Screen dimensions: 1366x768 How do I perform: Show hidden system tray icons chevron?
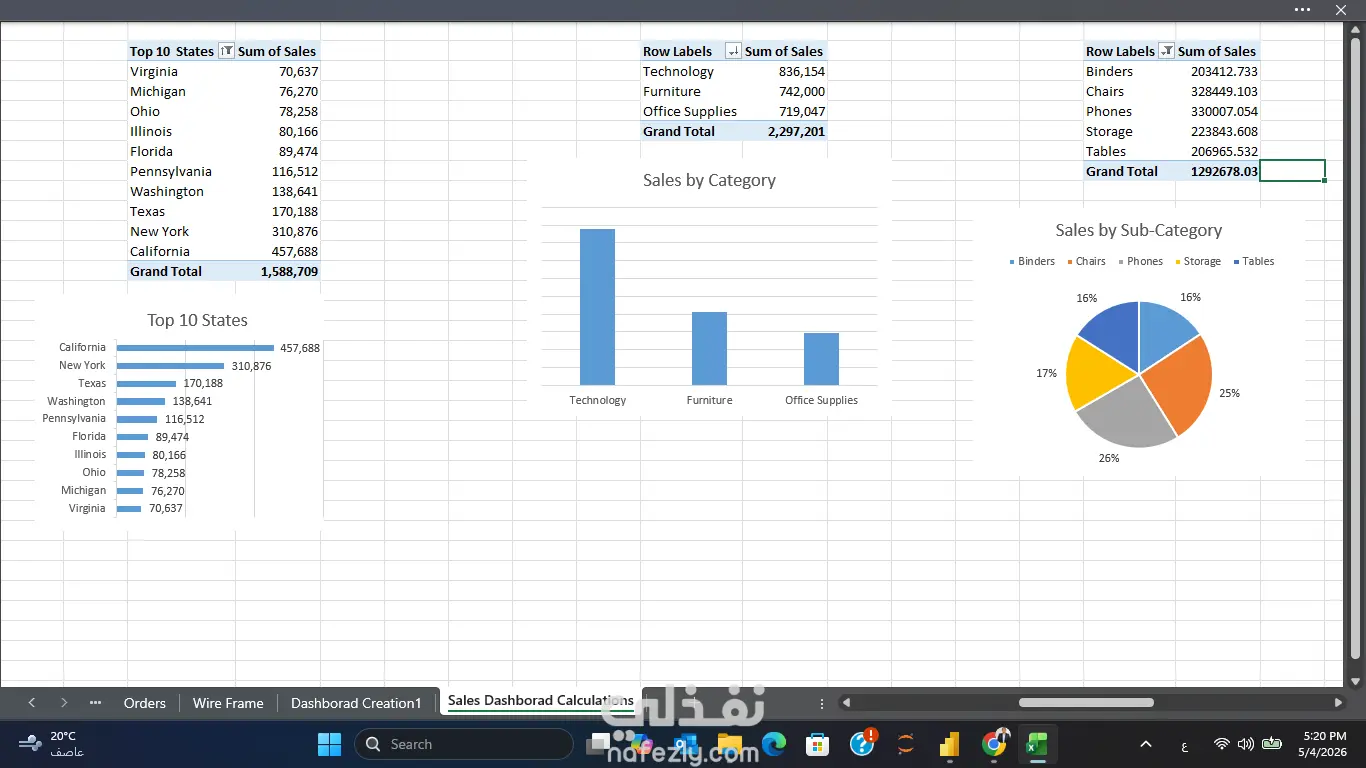[x=1146, y=744]
